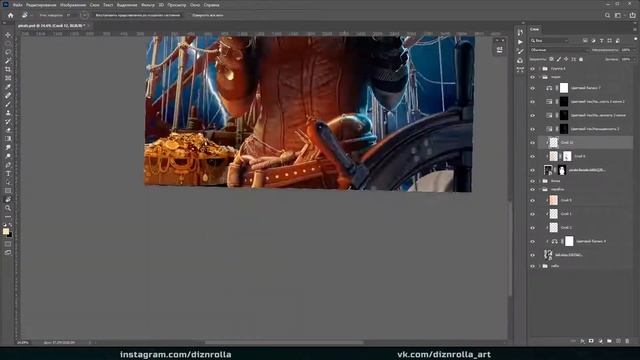Click the new adjustment layer icon
640x360 pixels.
click(600, 341)
